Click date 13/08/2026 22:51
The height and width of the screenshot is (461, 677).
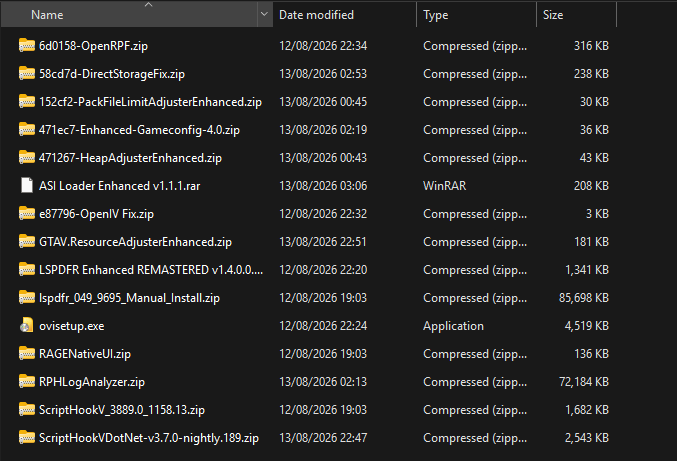[323, 242]
